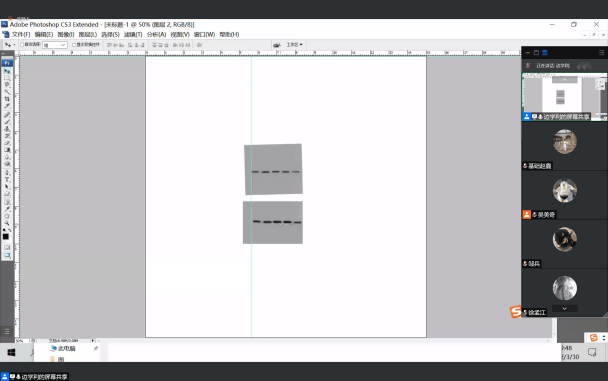Select the Clone Stamp tool
The width and height of the screenshot is (608, 381).
coord(7,129)
